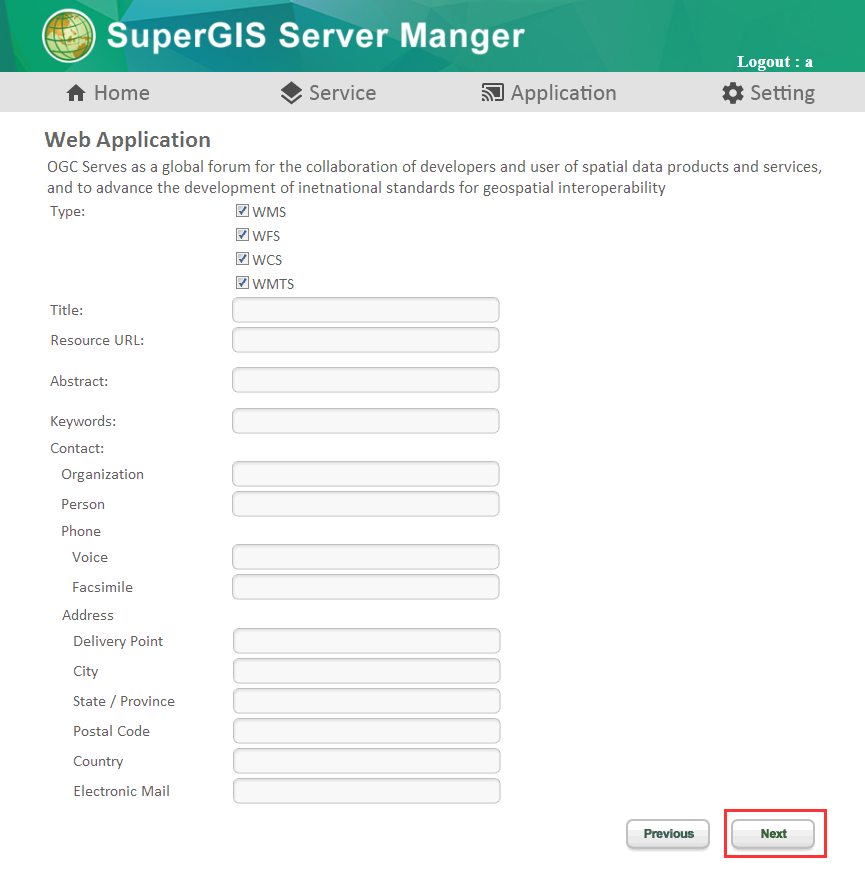Open the Home menu

click(108, 93)
